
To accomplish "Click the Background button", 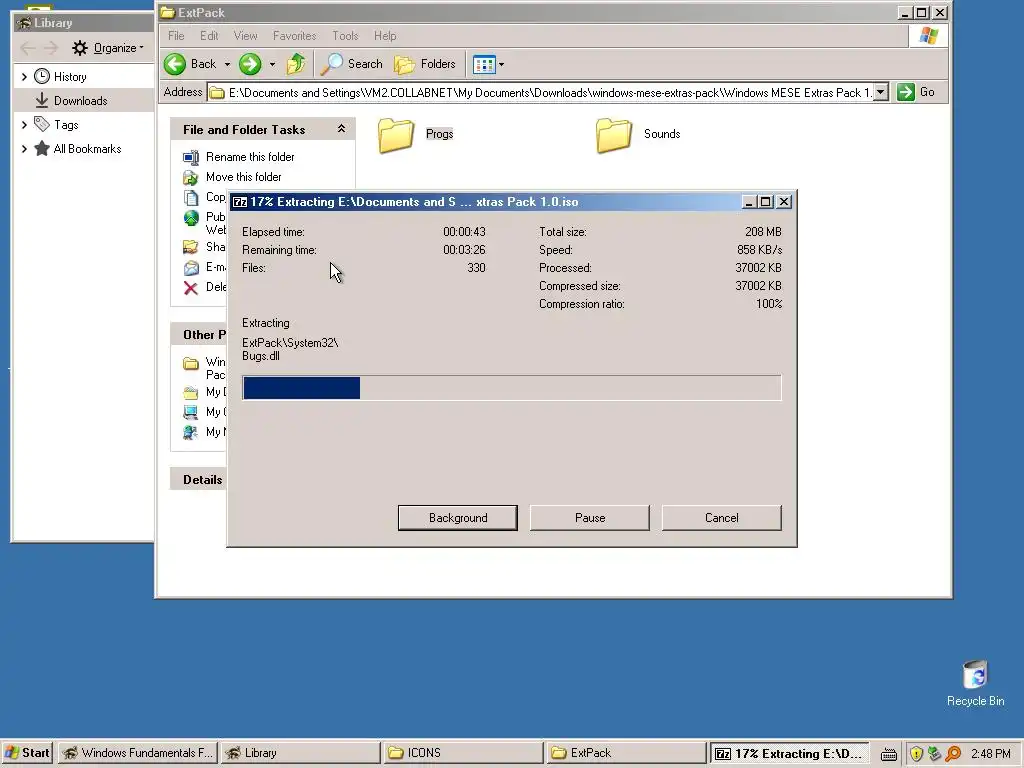I will pos(458,518).
